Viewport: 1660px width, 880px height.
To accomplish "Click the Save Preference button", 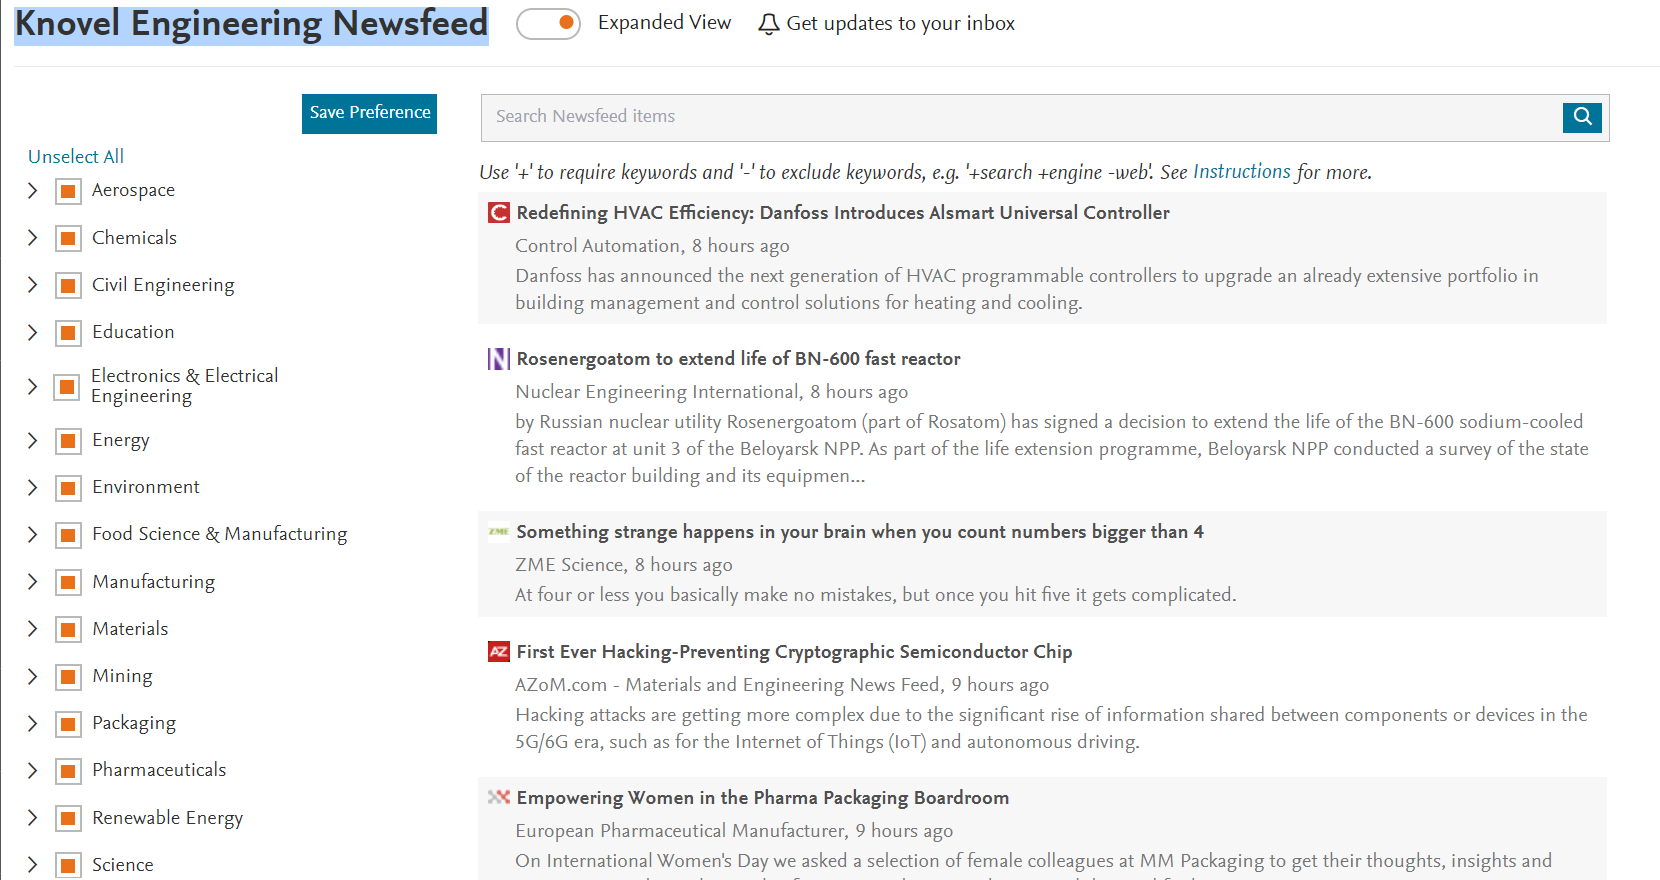I will [369, 114].
